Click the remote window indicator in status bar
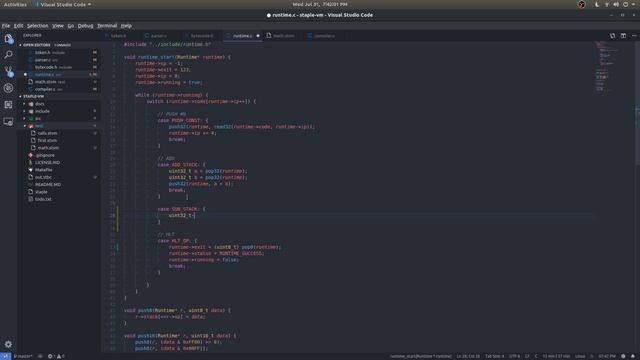Image resolution: width=640 pixels, height=360 pixels. (5, 356)
